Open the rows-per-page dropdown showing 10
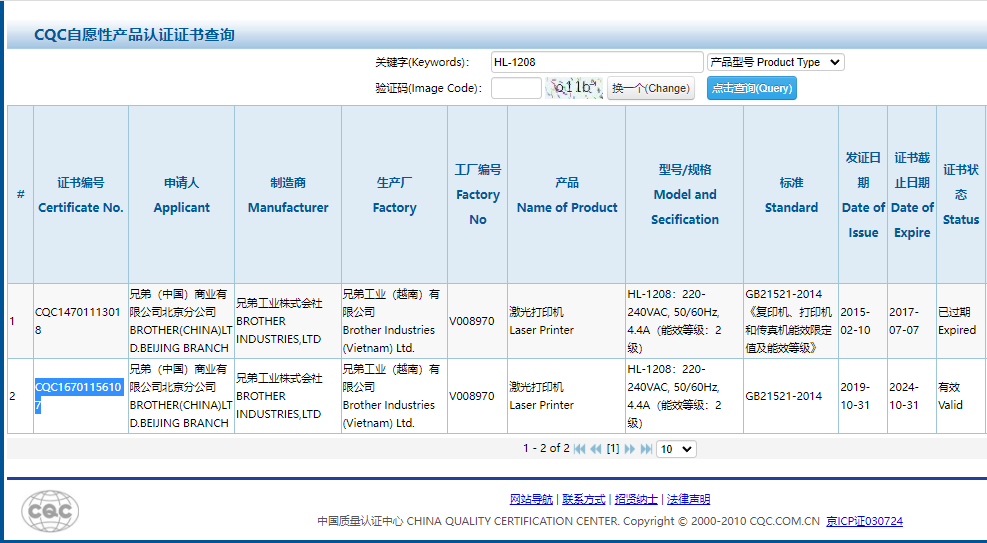This screenshot has height=543, width=987. point(676,449)
